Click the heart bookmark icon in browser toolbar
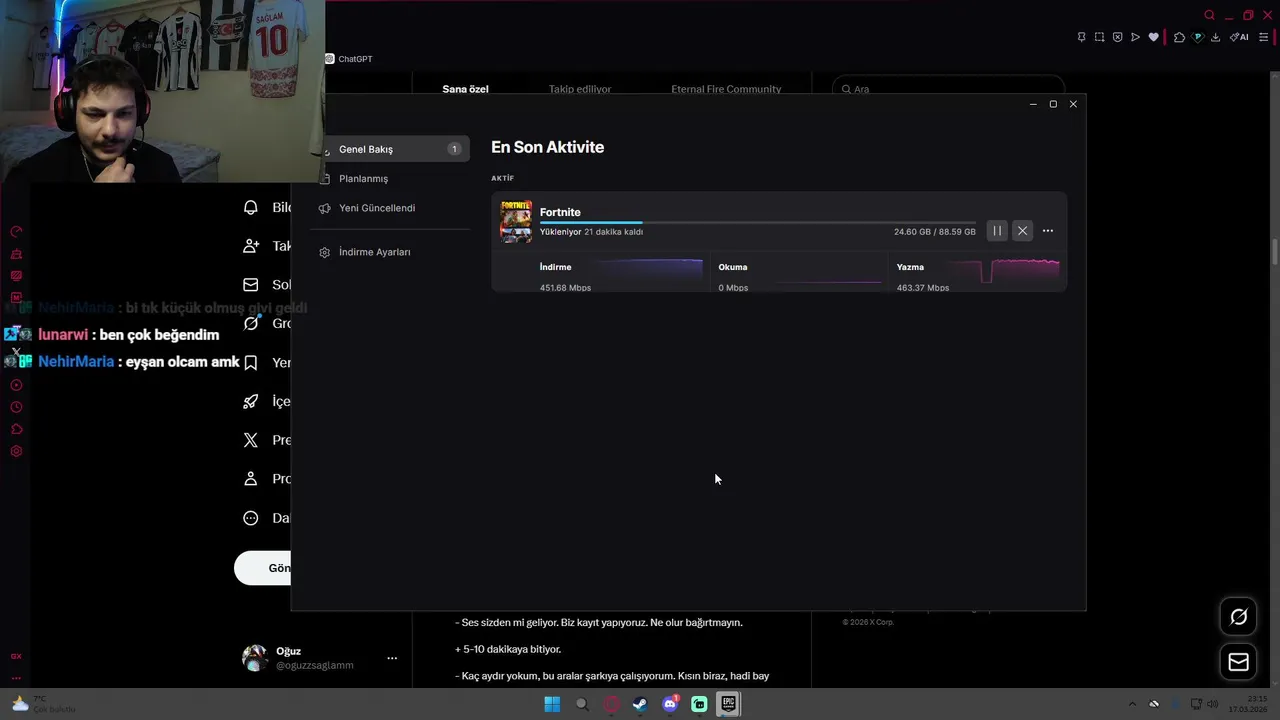Viewport: 1280px width, 720px height. pos(1153,37)
